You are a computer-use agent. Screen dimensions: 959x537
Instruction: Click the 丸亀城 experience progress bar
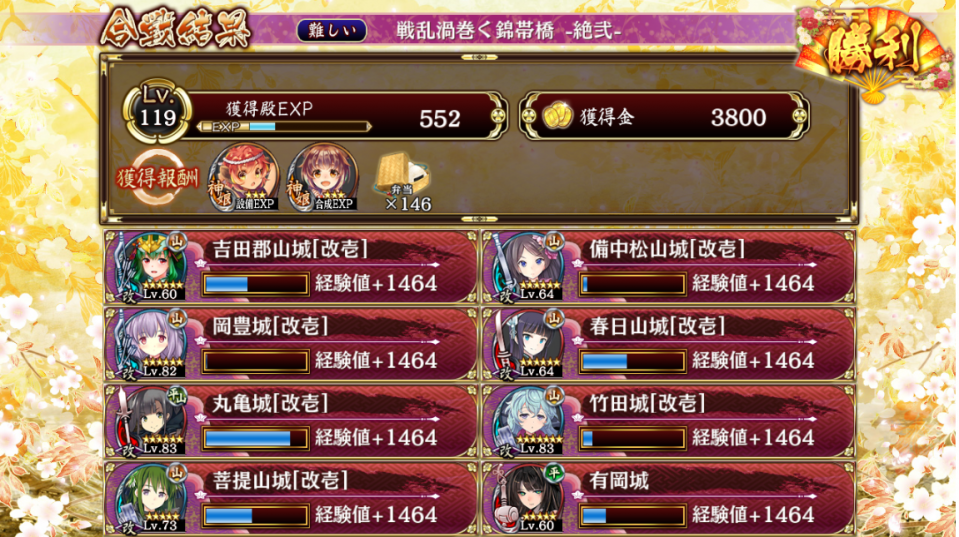[256, 438]
